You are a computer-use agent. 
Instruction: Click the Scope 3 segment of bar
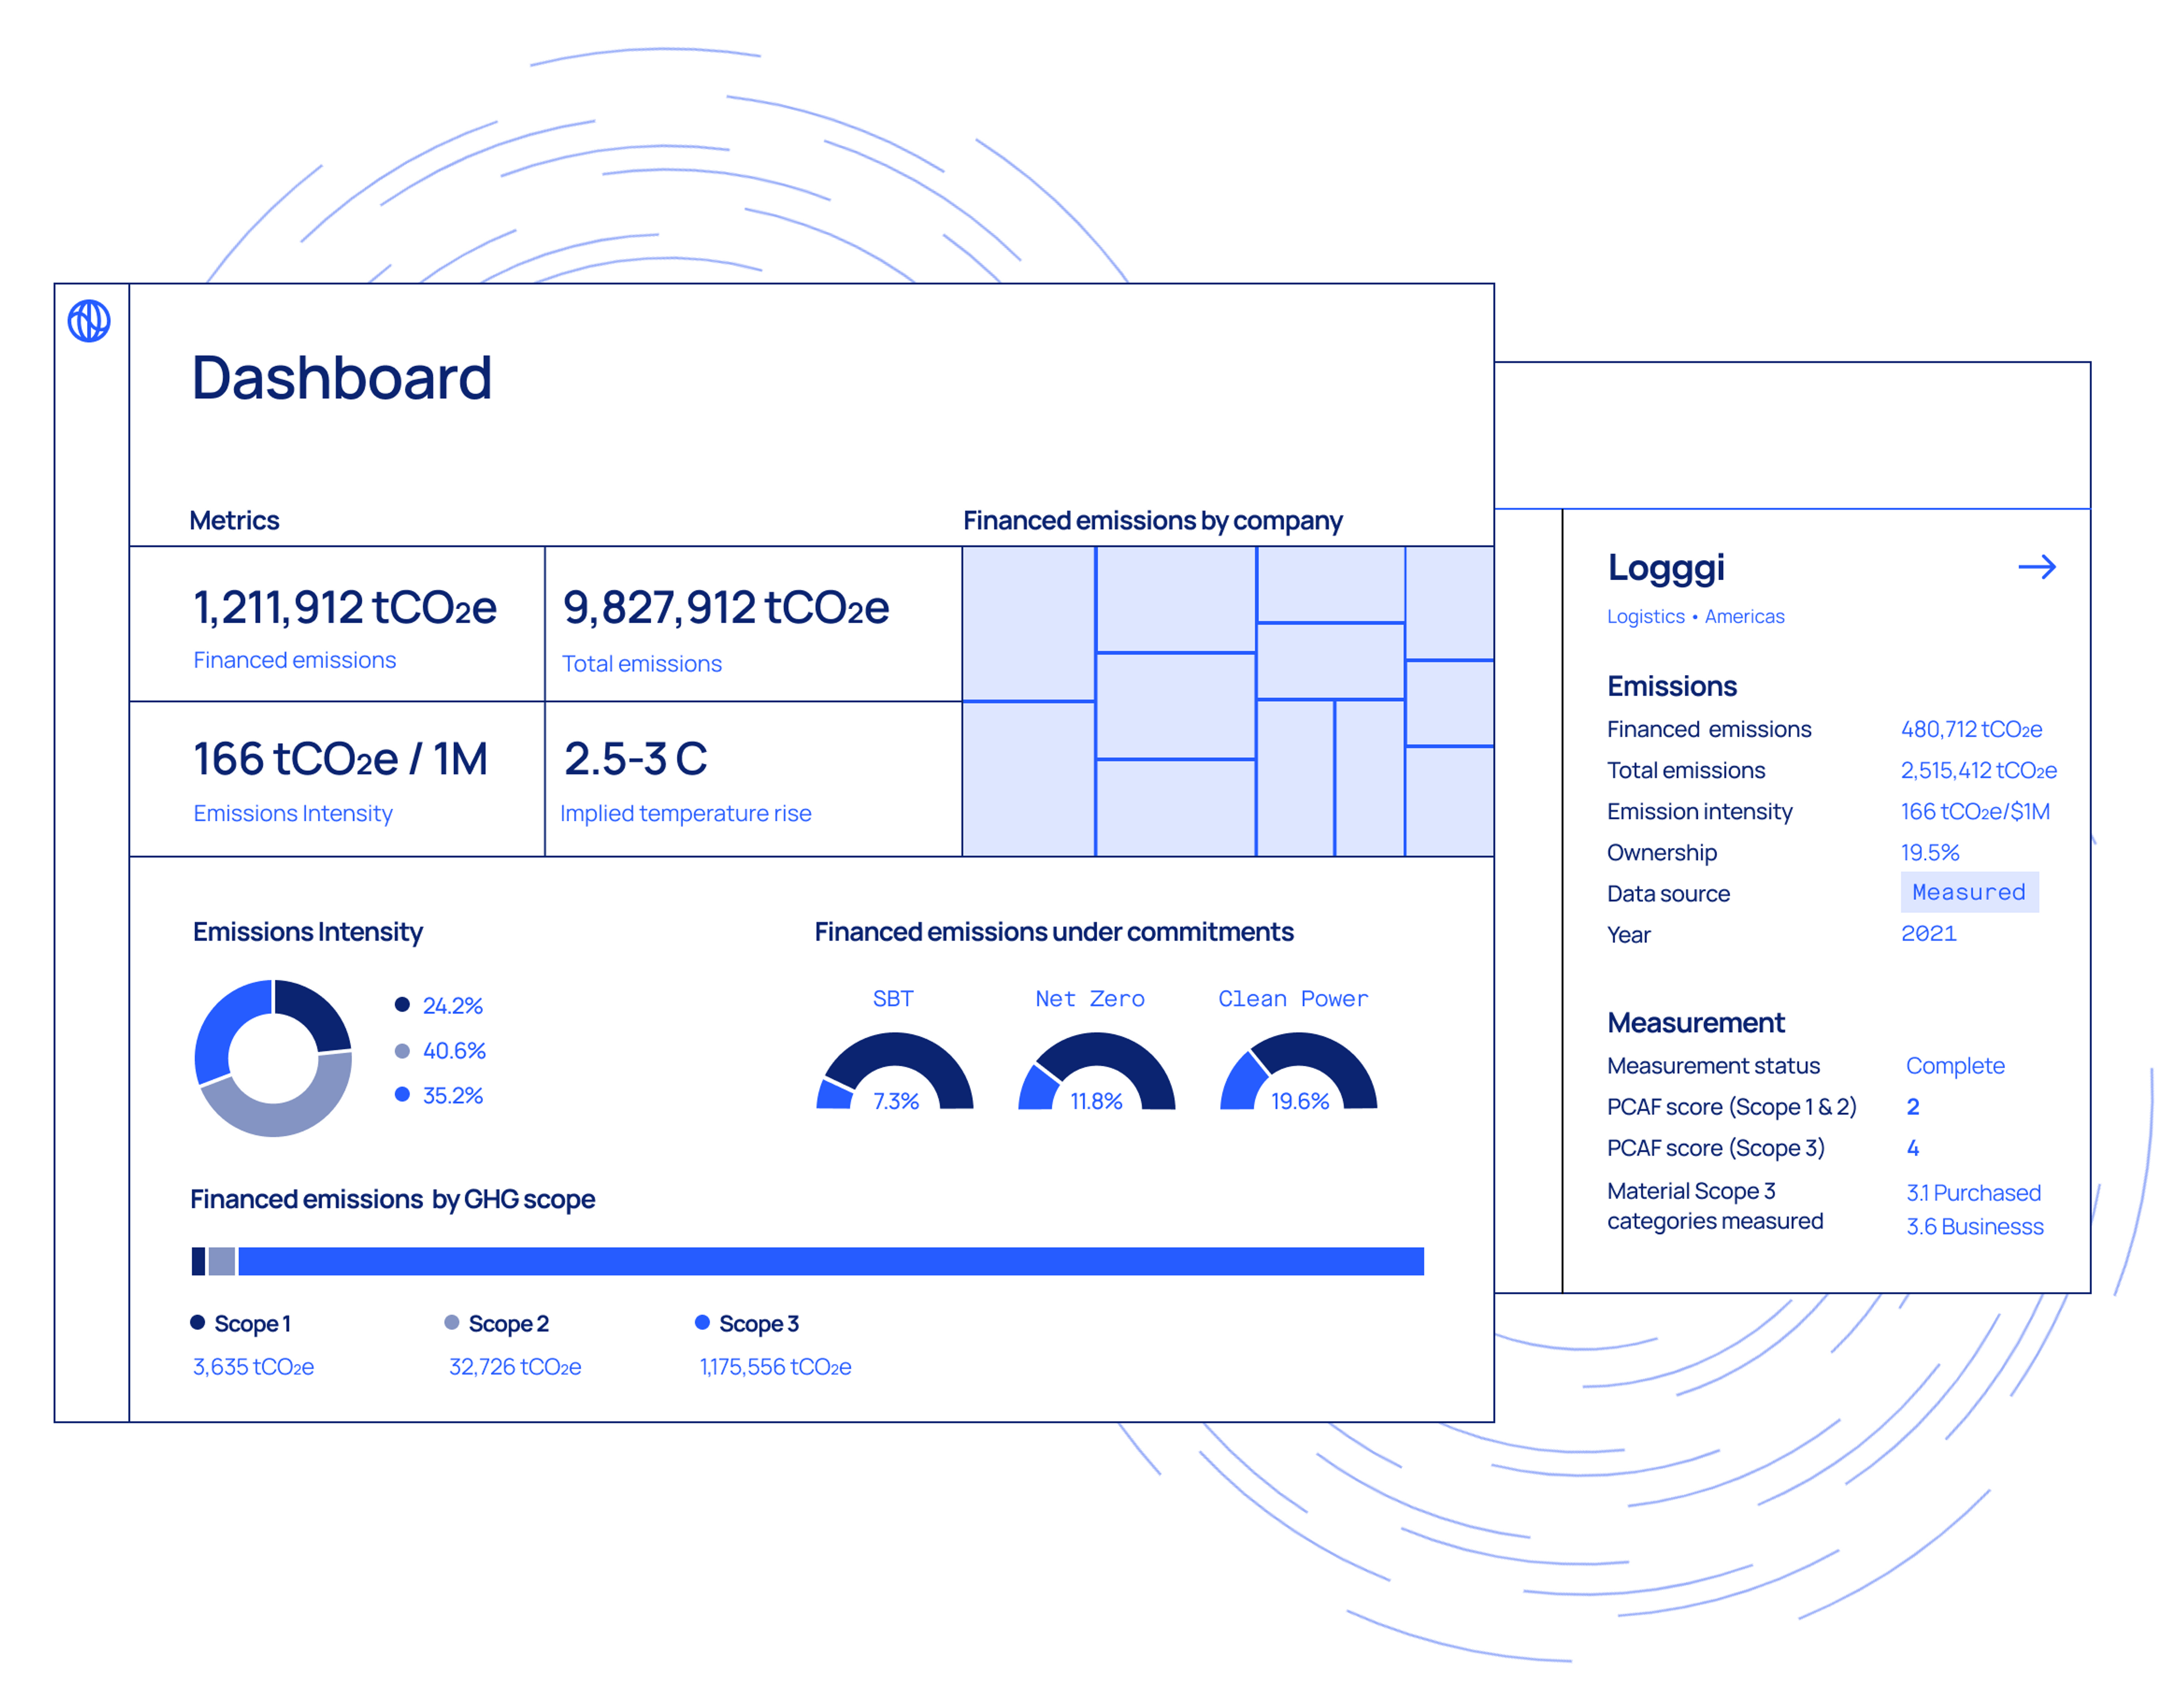point(830,1261)
